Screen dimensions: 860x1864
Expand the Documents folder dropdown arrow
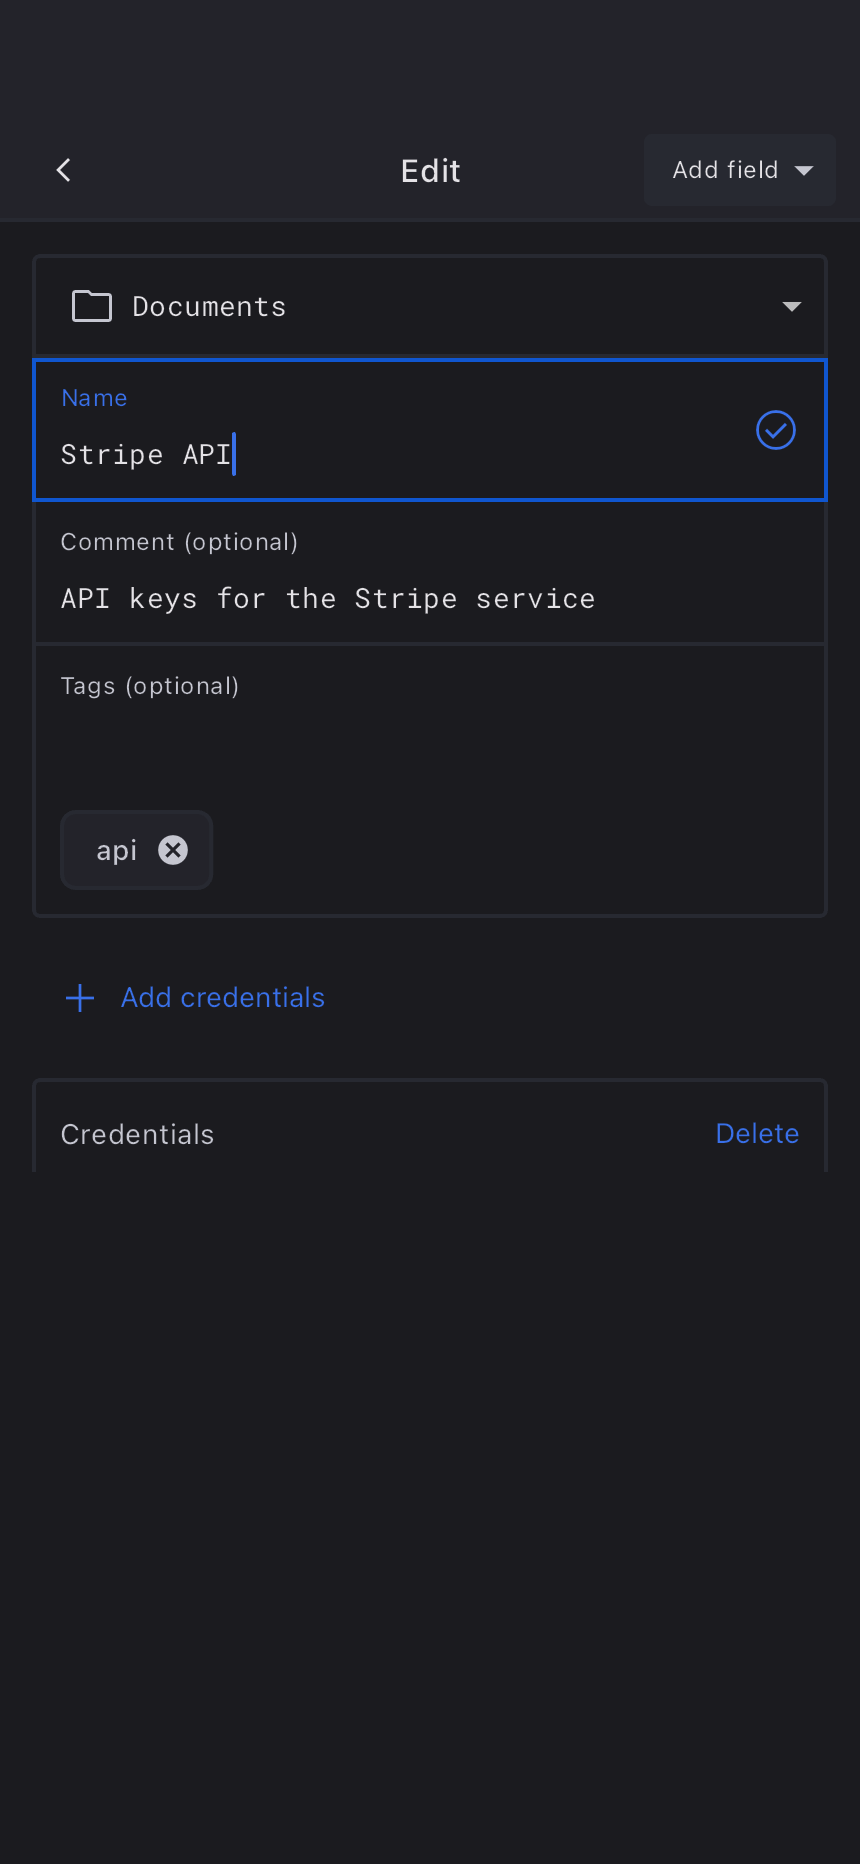pyautogui.click(x=792, y=307)
